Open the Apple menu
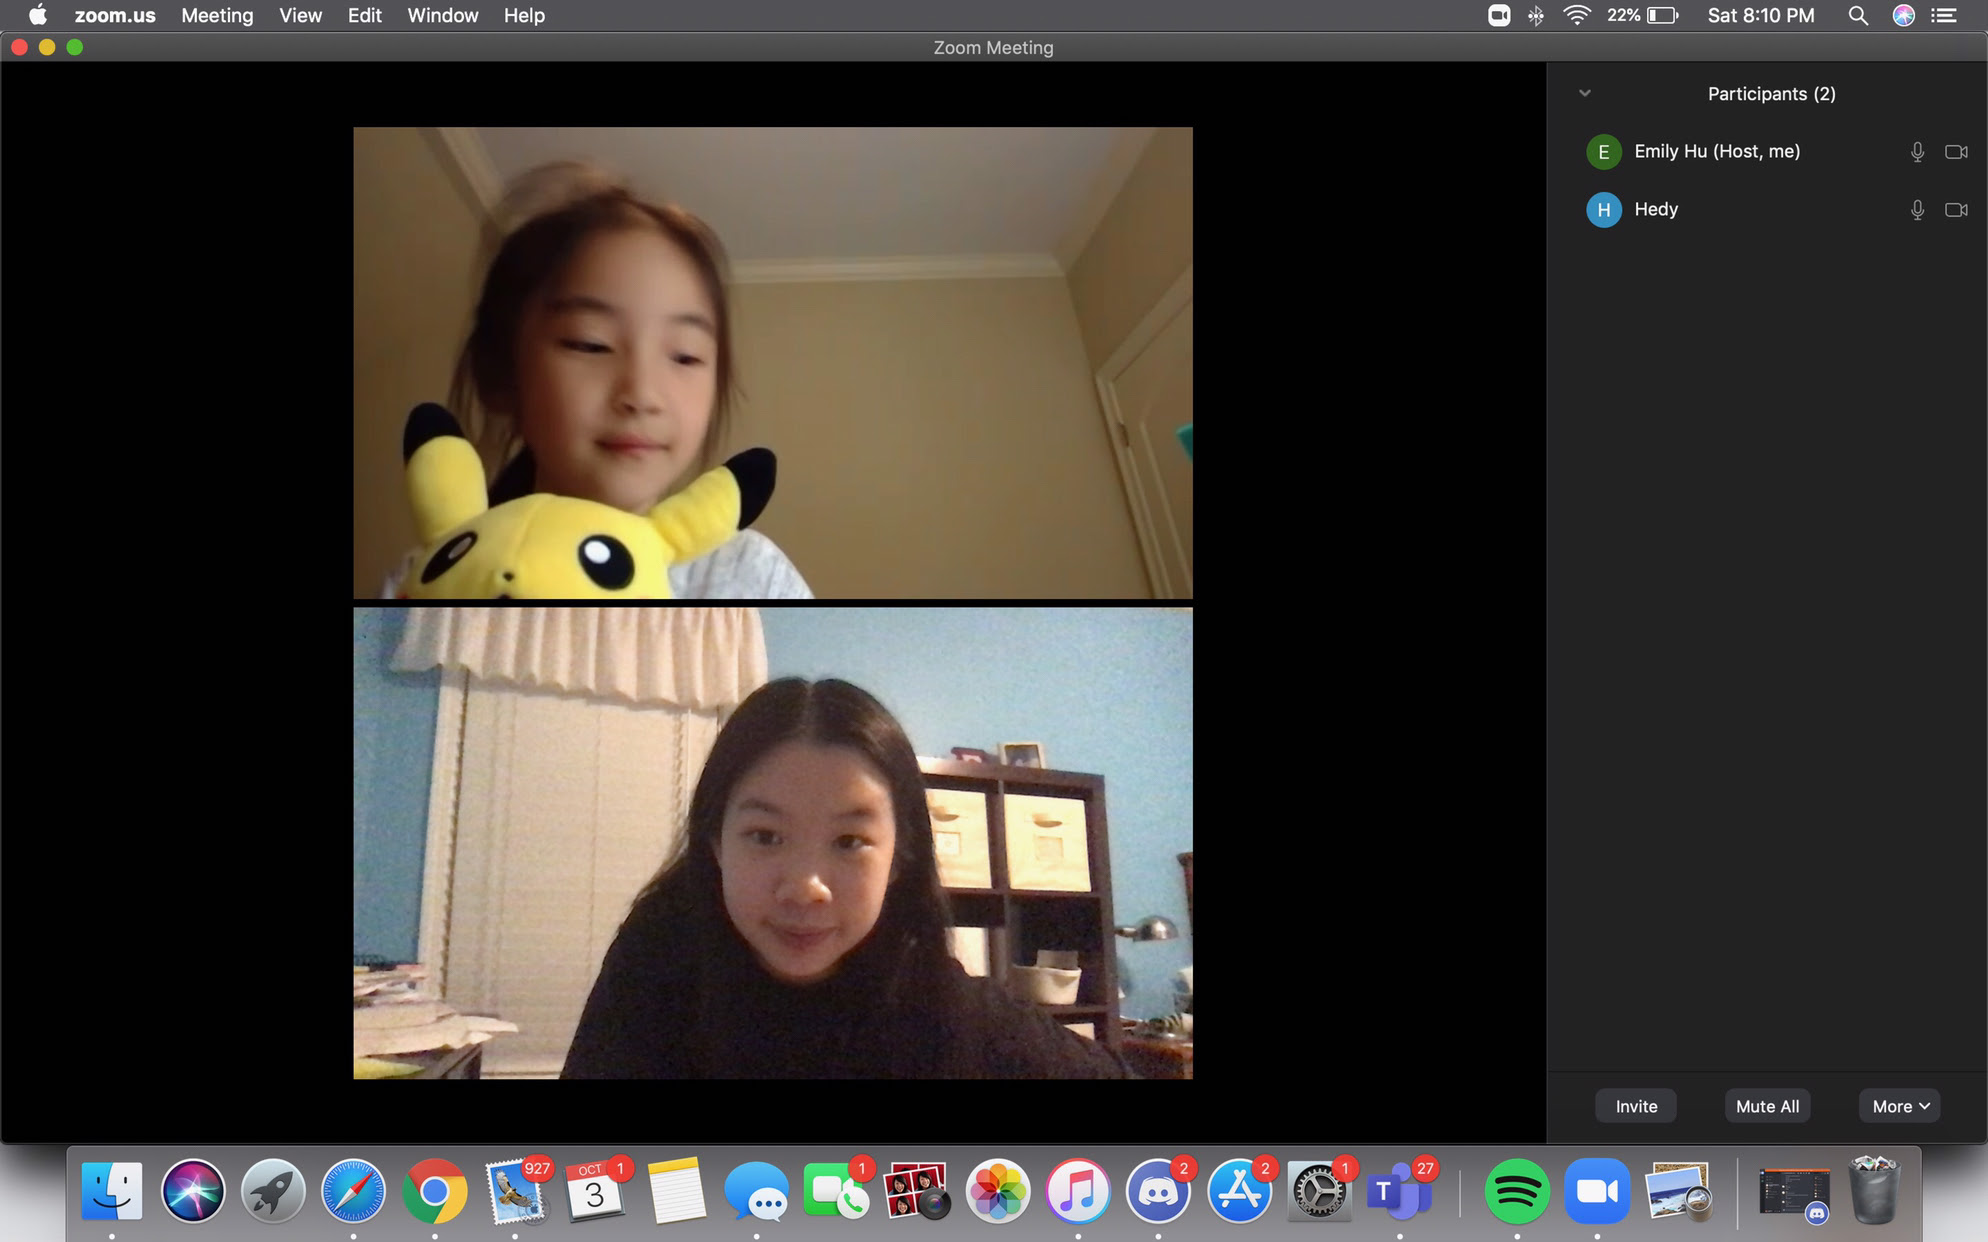The image size is (1988, 1242). pos(37,15)
